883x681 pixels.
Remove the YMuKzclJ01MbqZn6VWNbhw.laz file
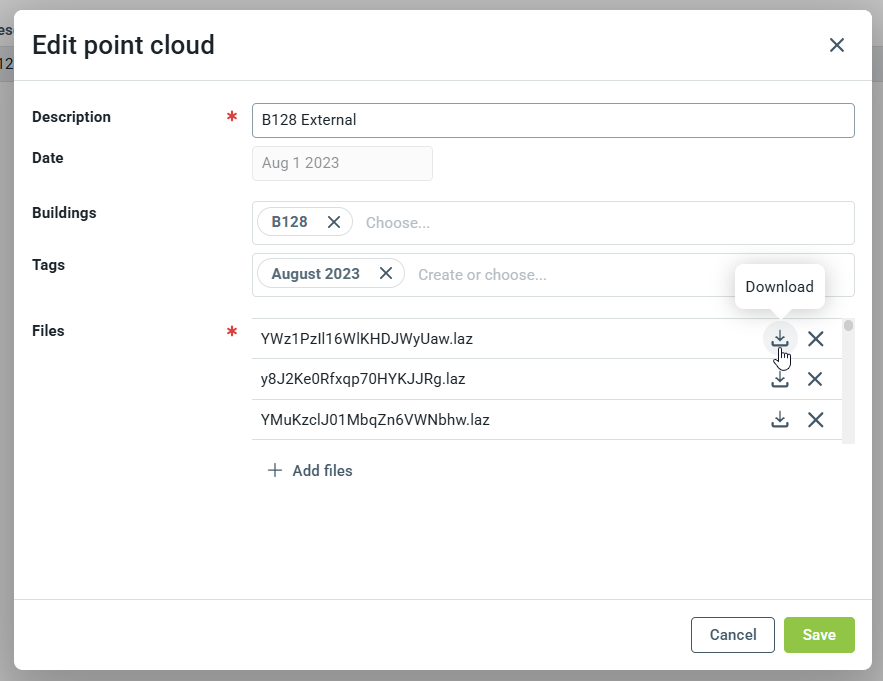(x=816, y=420)
